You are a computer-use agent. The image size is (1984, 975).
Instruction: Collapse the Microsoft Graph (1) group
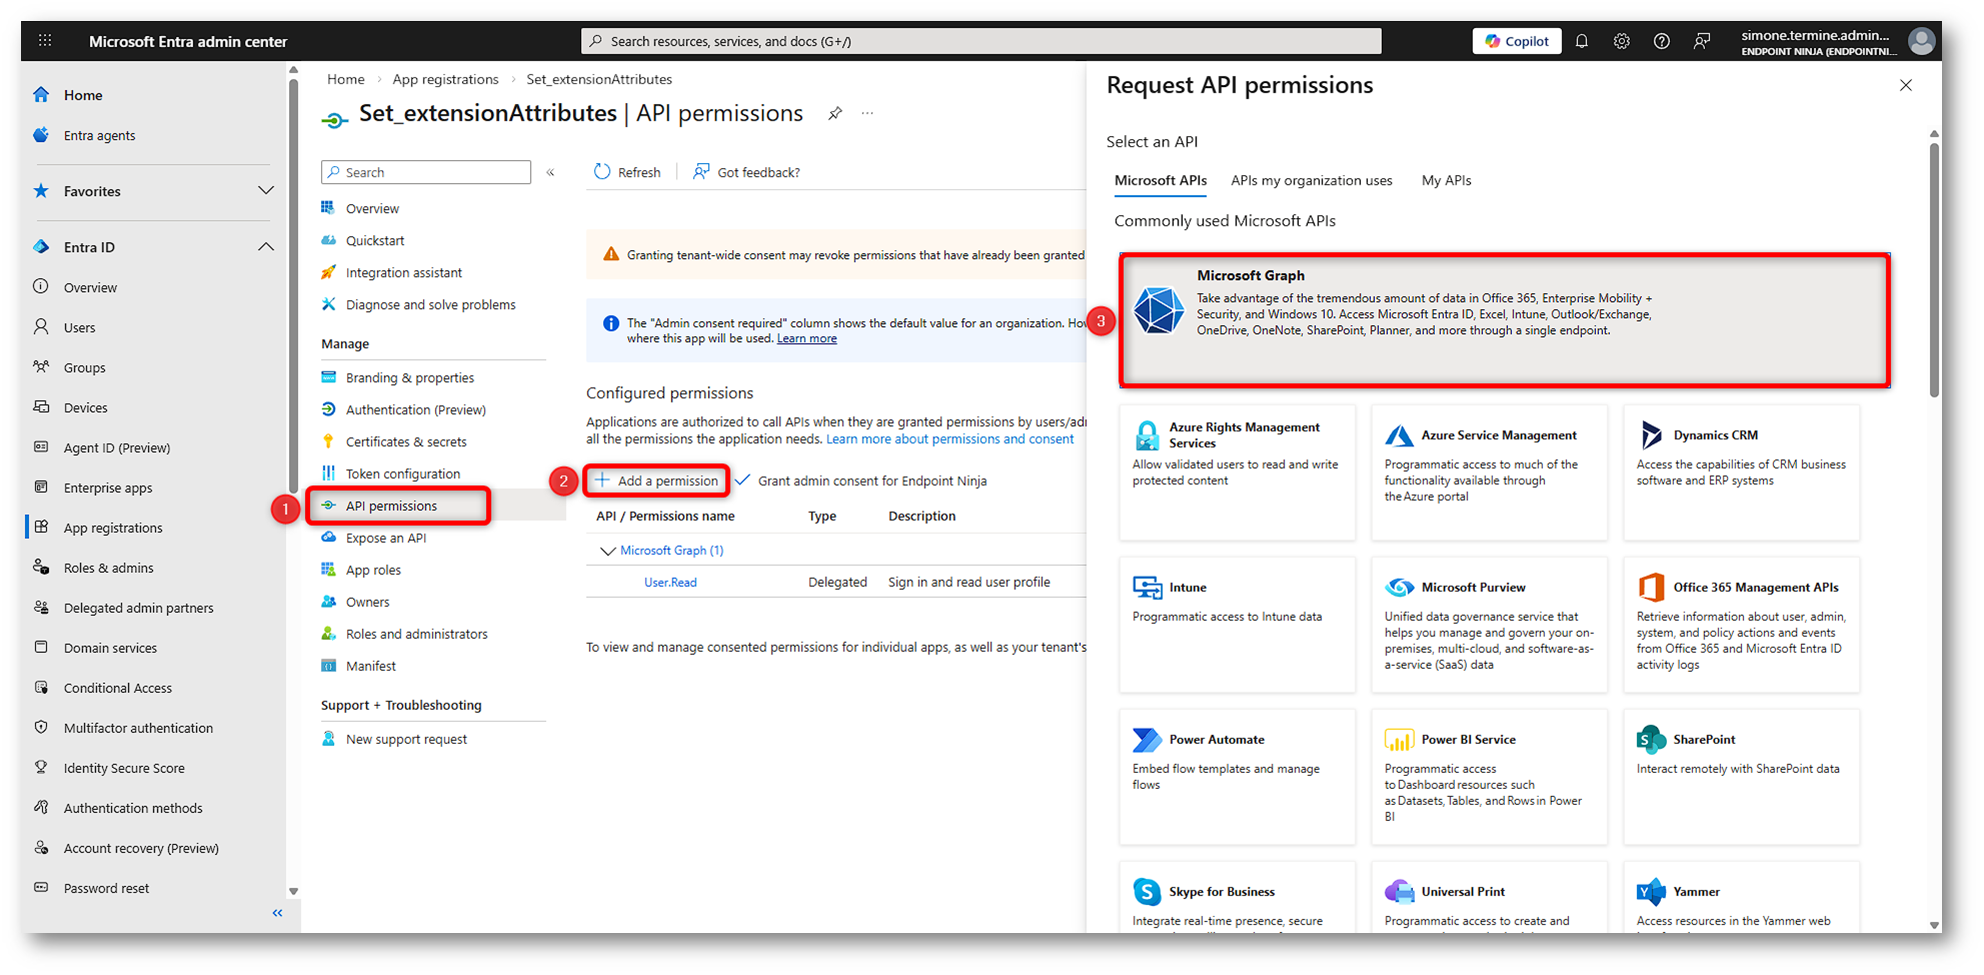click(607, 551)
